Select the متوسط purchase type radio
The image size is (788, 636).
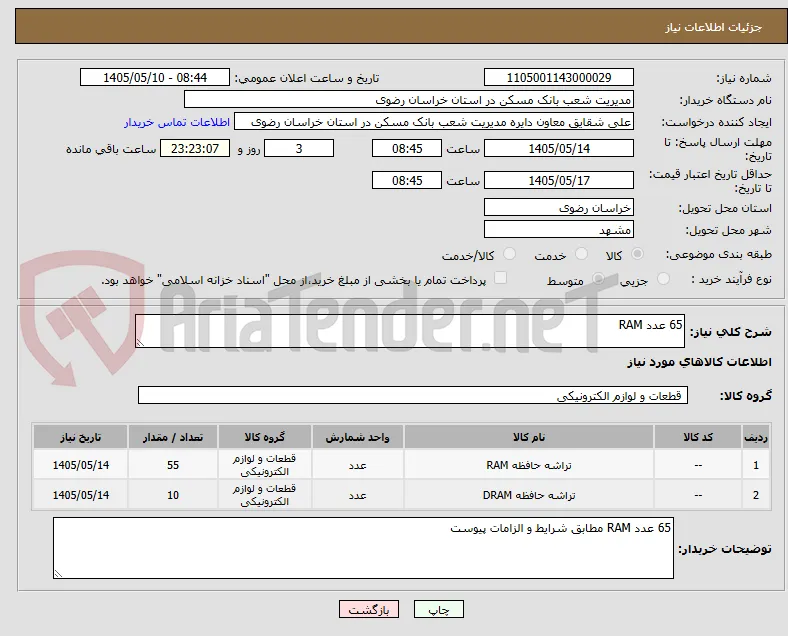[x=598, y=279]
